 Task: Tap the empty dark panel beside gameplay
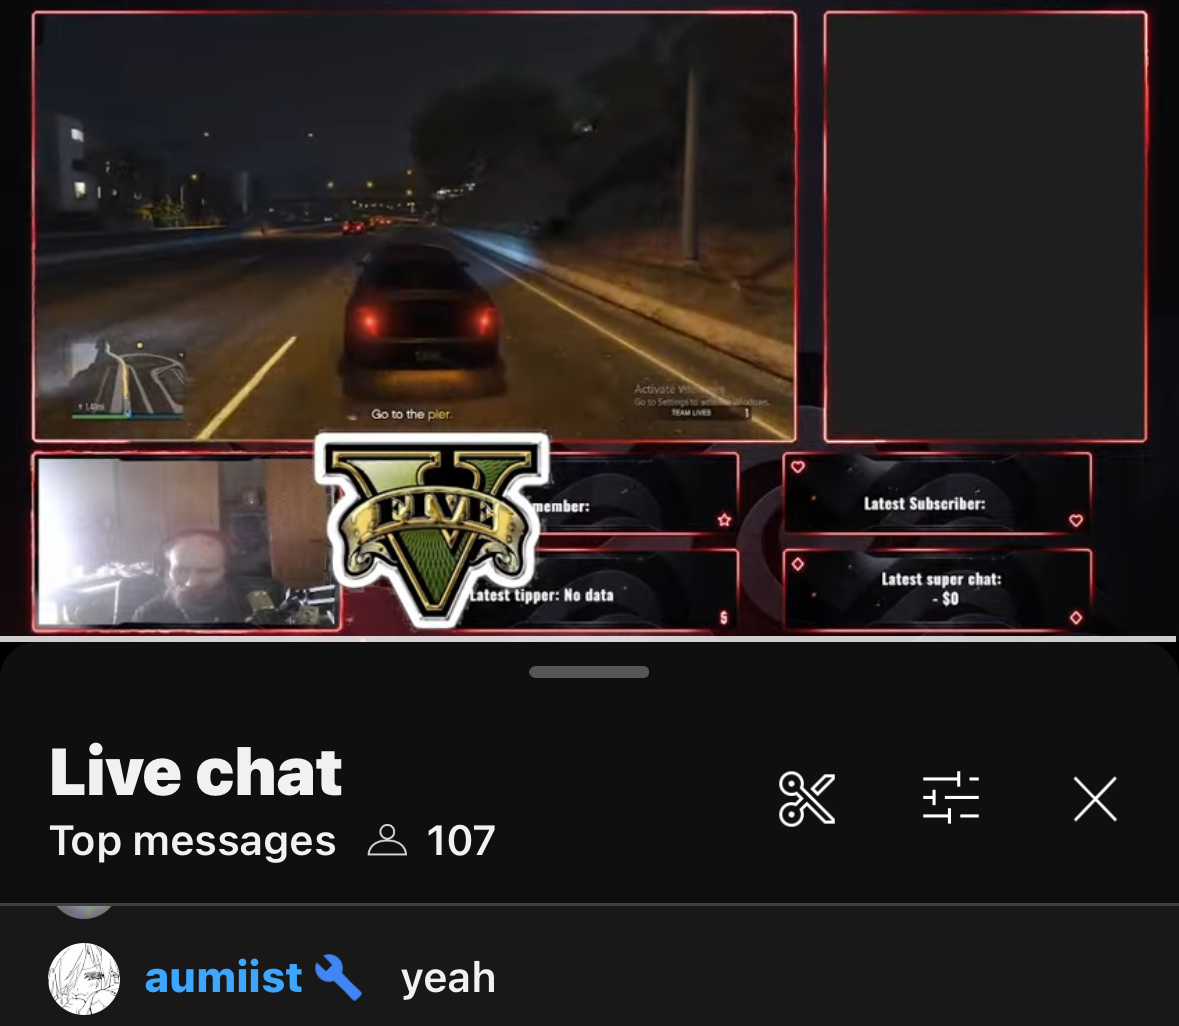coord(986,226)
